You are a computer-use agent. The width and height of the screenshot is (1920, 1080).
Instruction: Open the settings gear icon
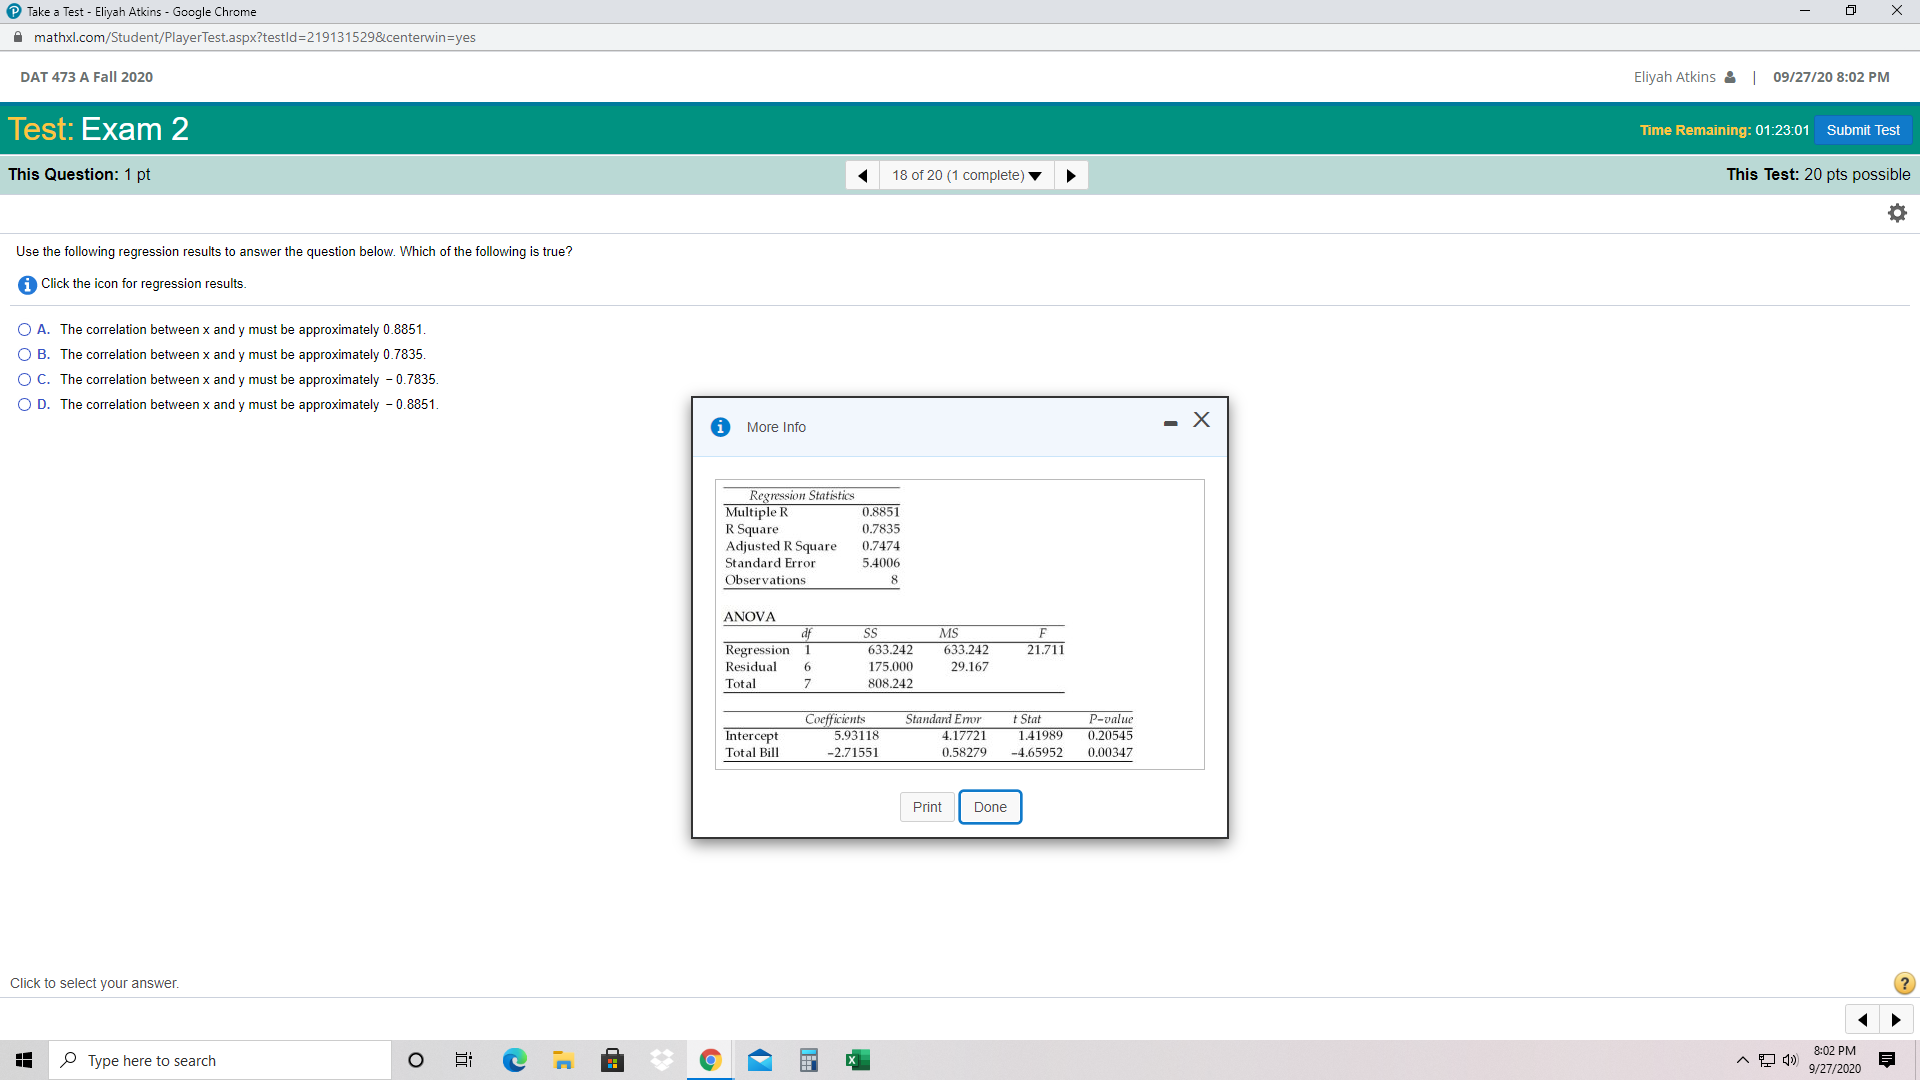1897,213
